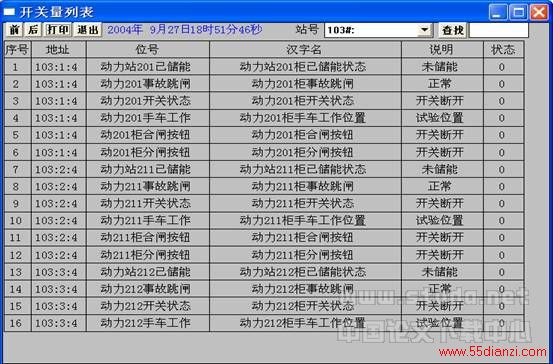Image resolution: width=553 pixels, height=364 pixels.
Task: Click the window icon in title bar
Action: coord(9,12)
